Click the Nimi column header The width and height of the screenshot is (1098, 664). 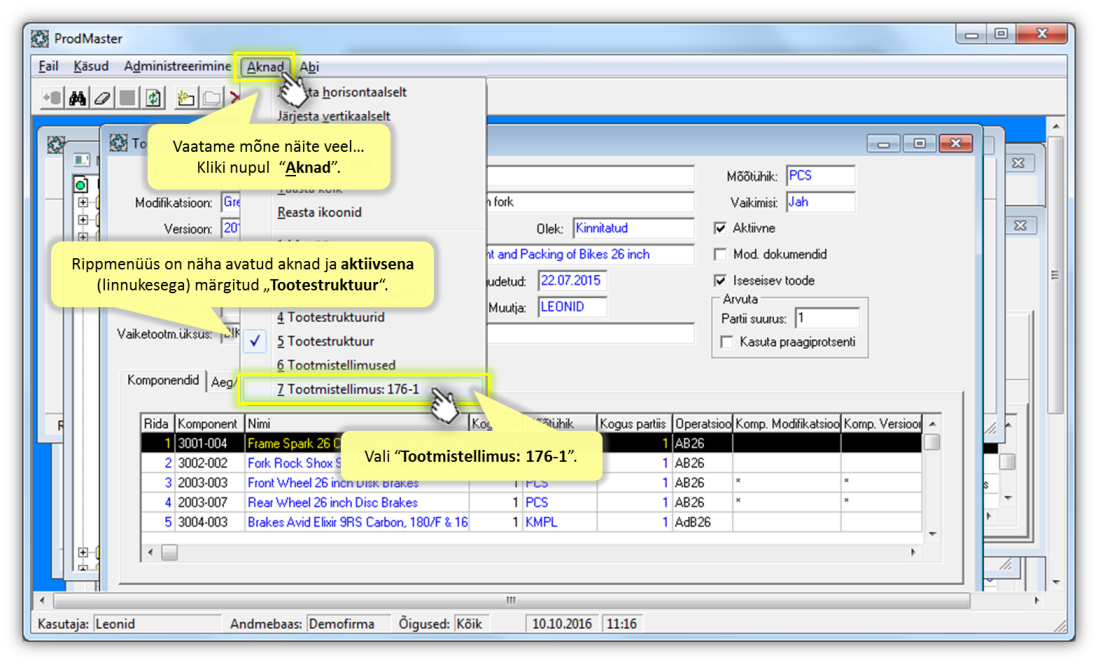coord(356,424)
